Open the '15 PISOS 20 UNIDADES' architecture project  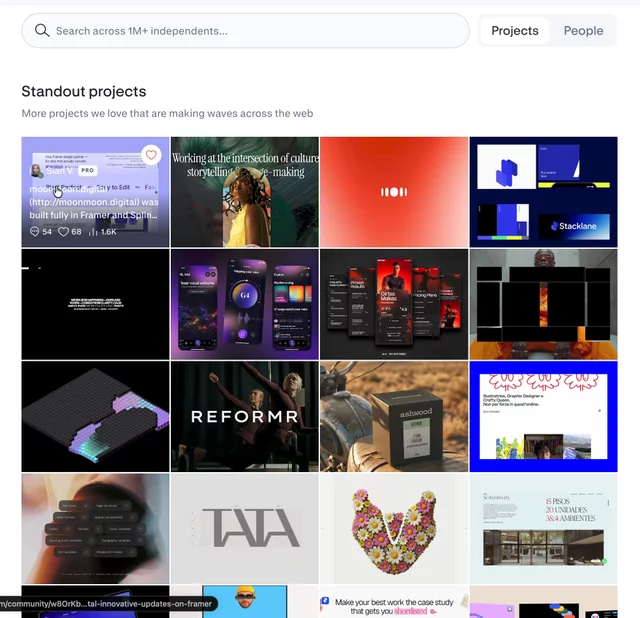[x=543, y=529]
